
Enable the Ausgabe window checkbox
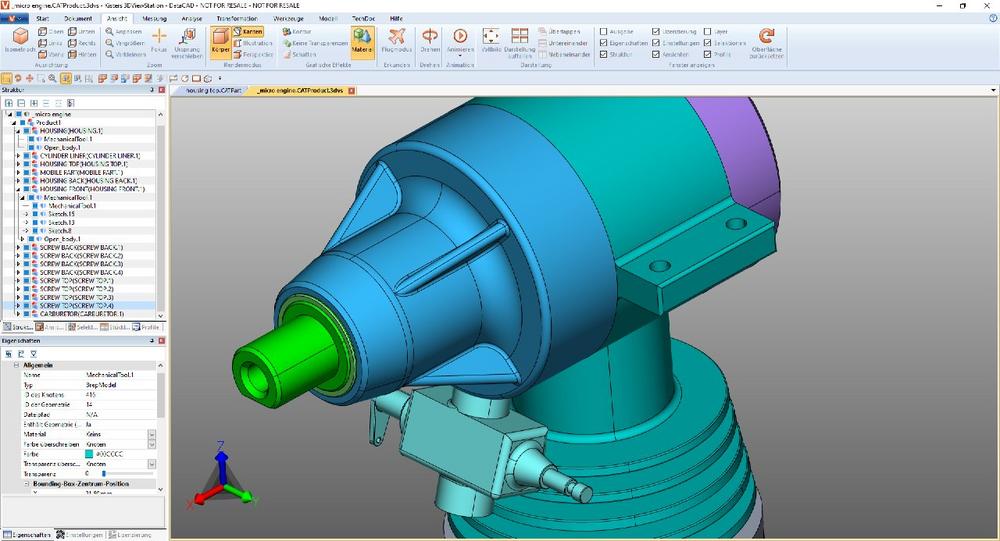(x=603, y=31)
